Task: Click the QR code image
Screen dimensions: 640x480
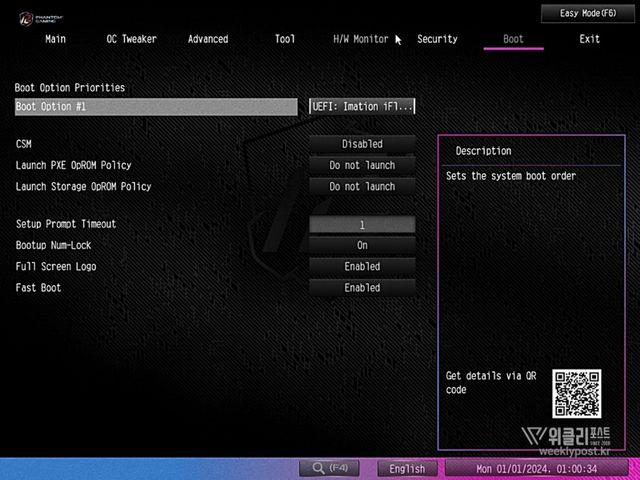Action: tap(576, 393)
